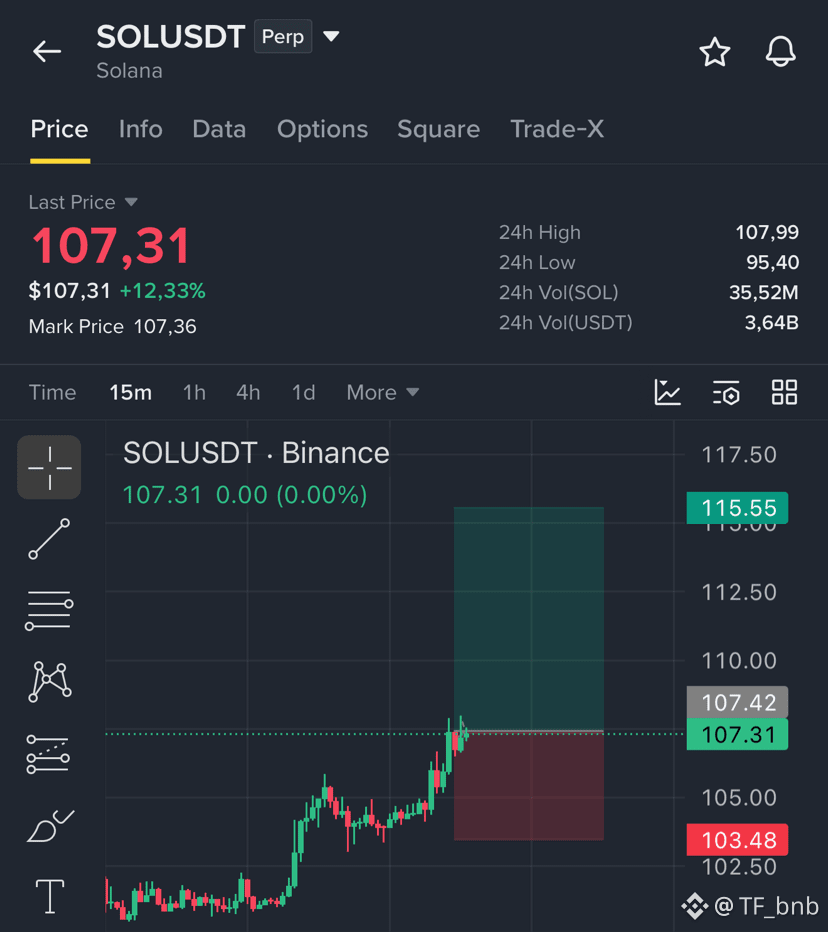This screenshot has height=932, width=828.
Task: Select the 4h chart interval
Action: [248, 392]
